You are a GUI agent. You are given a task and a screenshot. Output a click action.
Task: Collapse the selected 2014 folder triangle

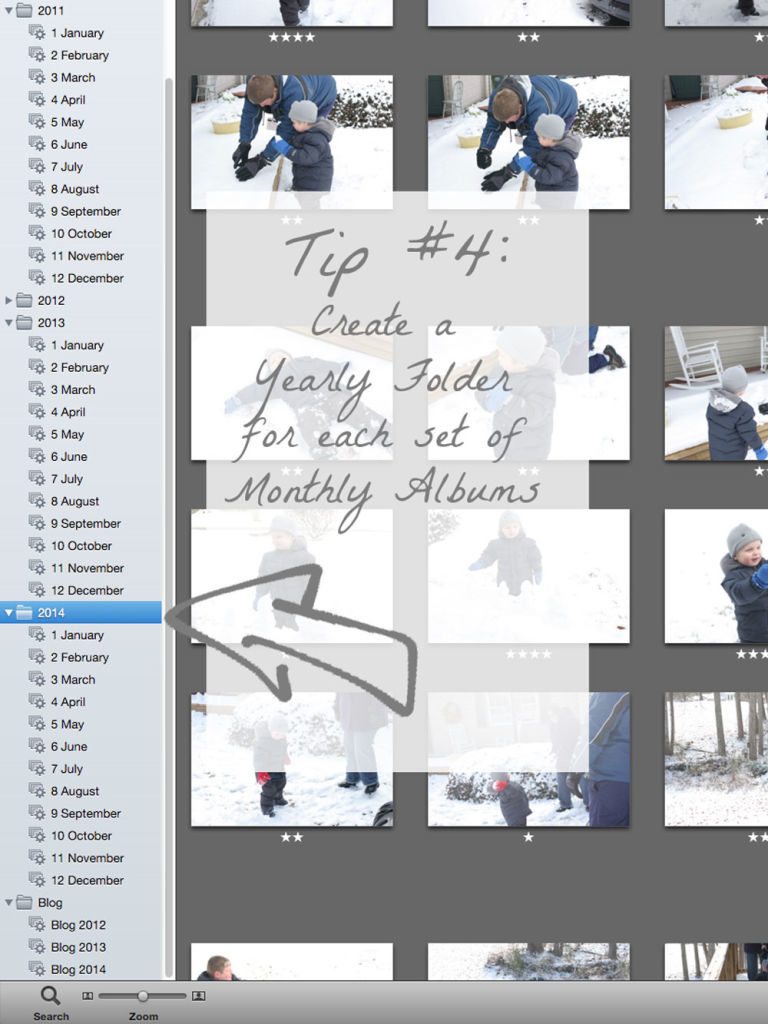[x=8, y=613]
